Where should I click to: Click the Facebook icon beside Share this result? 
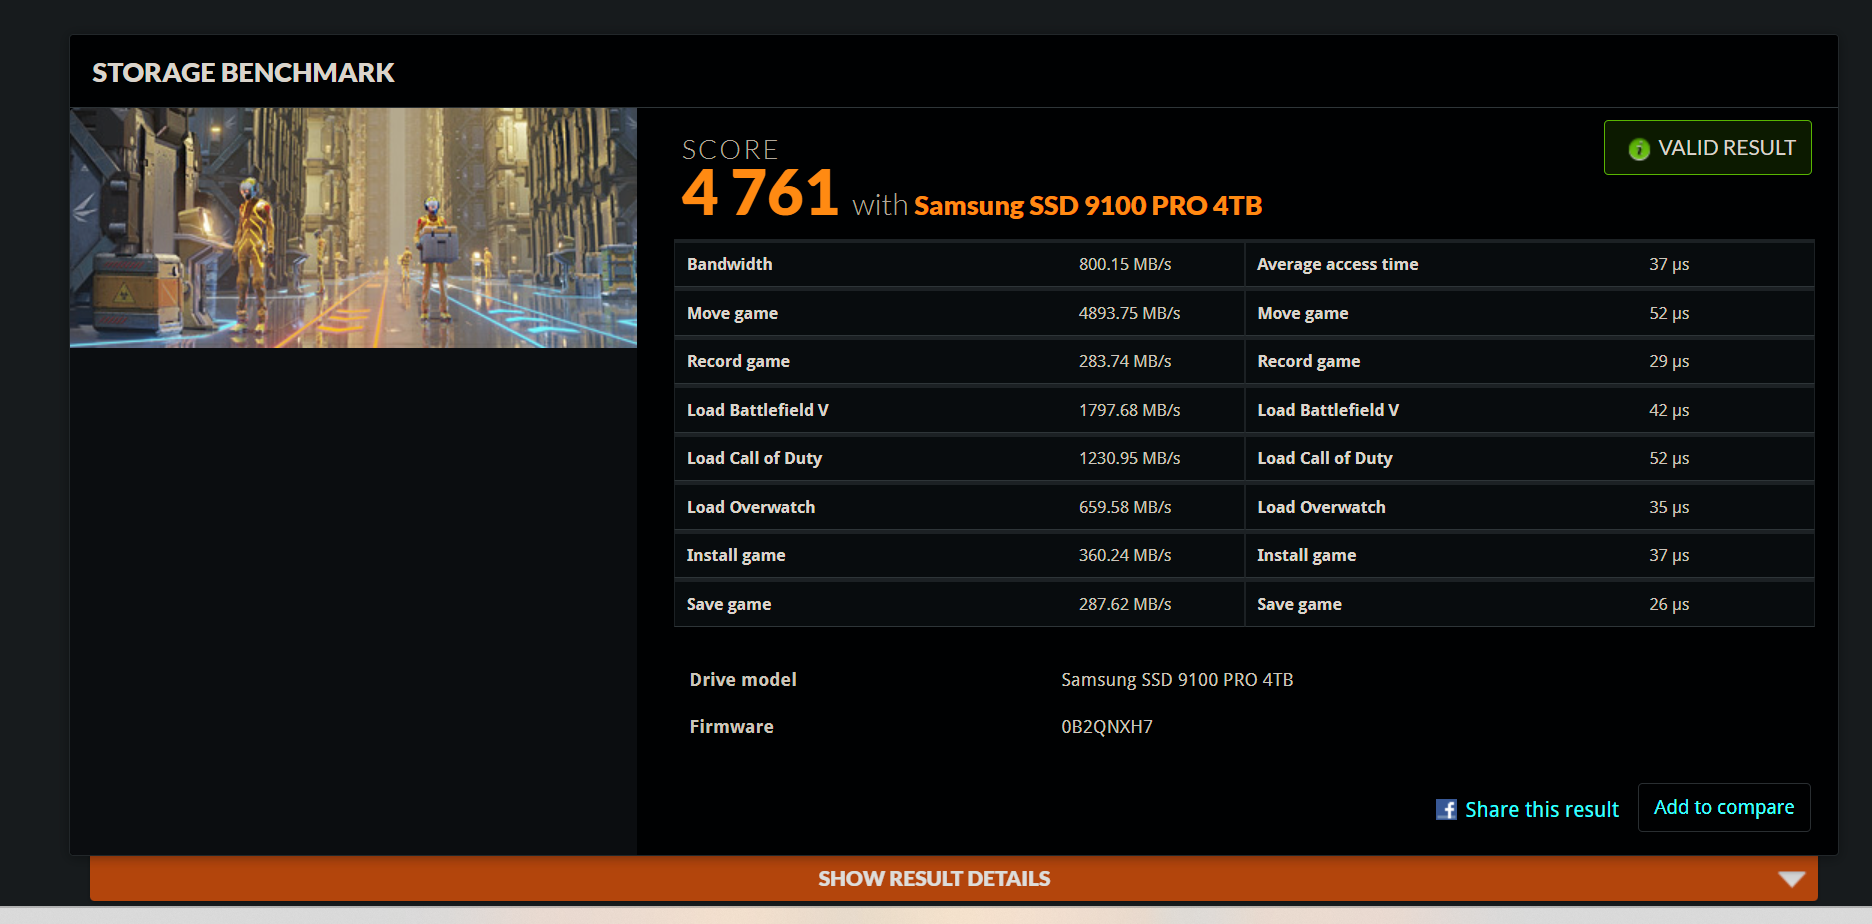click(x=1446, y=809)
